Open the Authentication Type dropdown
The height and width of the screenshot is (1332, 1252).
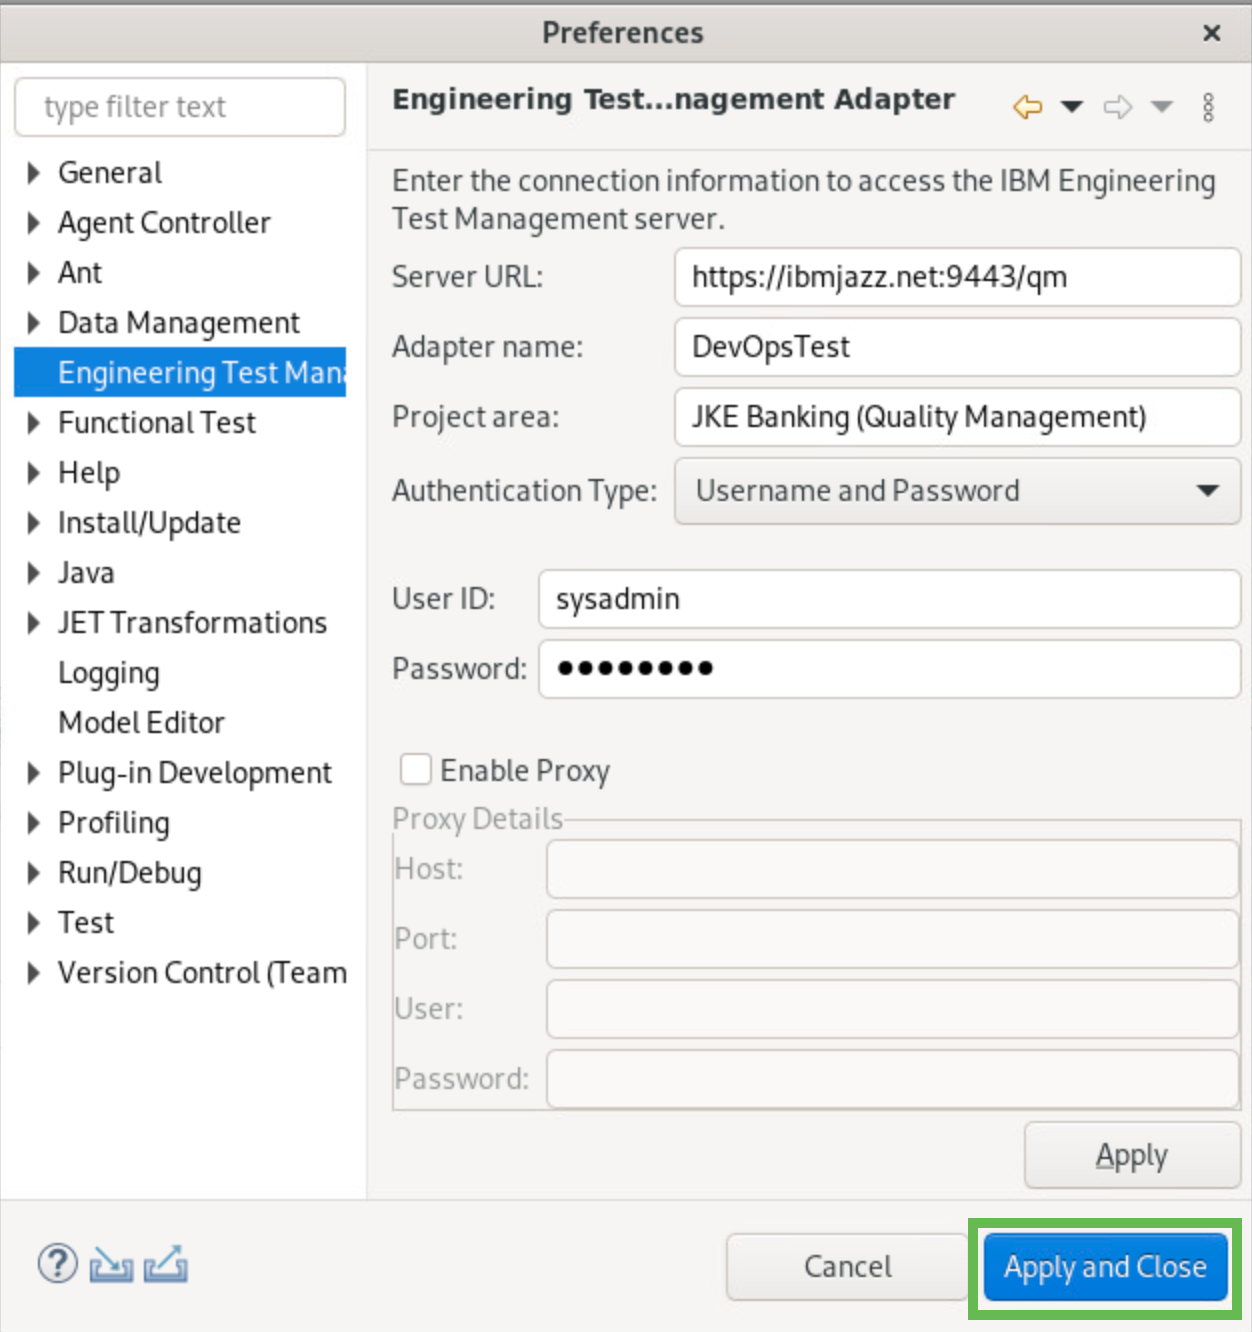(956, 491)
